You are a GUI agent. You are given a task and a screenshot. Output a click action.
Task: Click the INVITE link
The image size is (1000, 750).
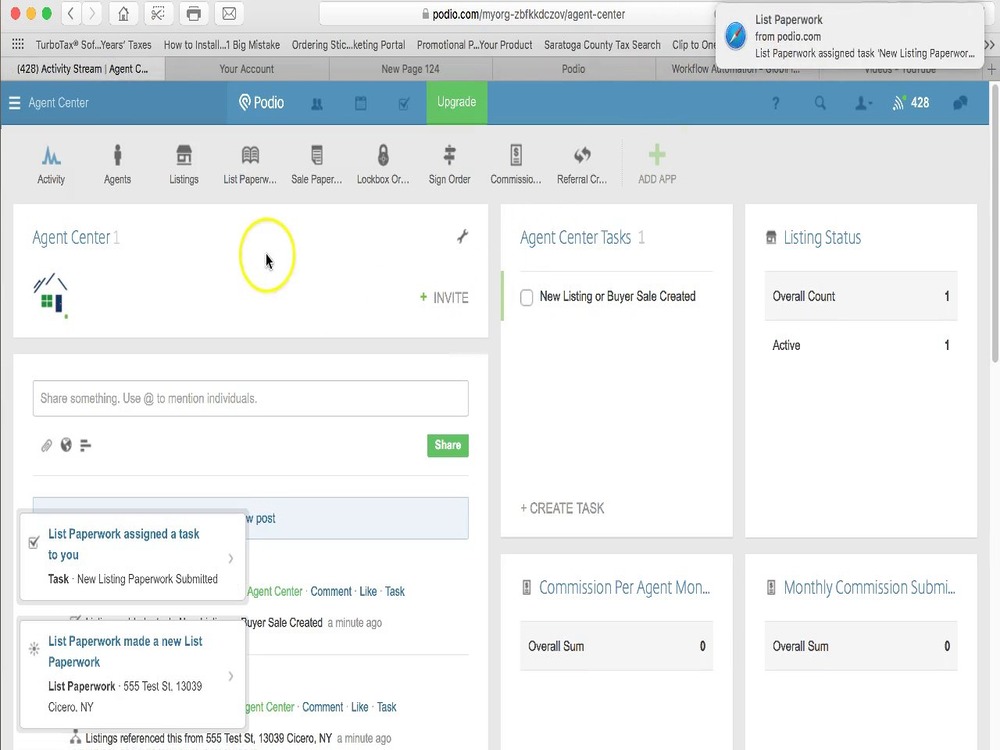tap(445, 298)
